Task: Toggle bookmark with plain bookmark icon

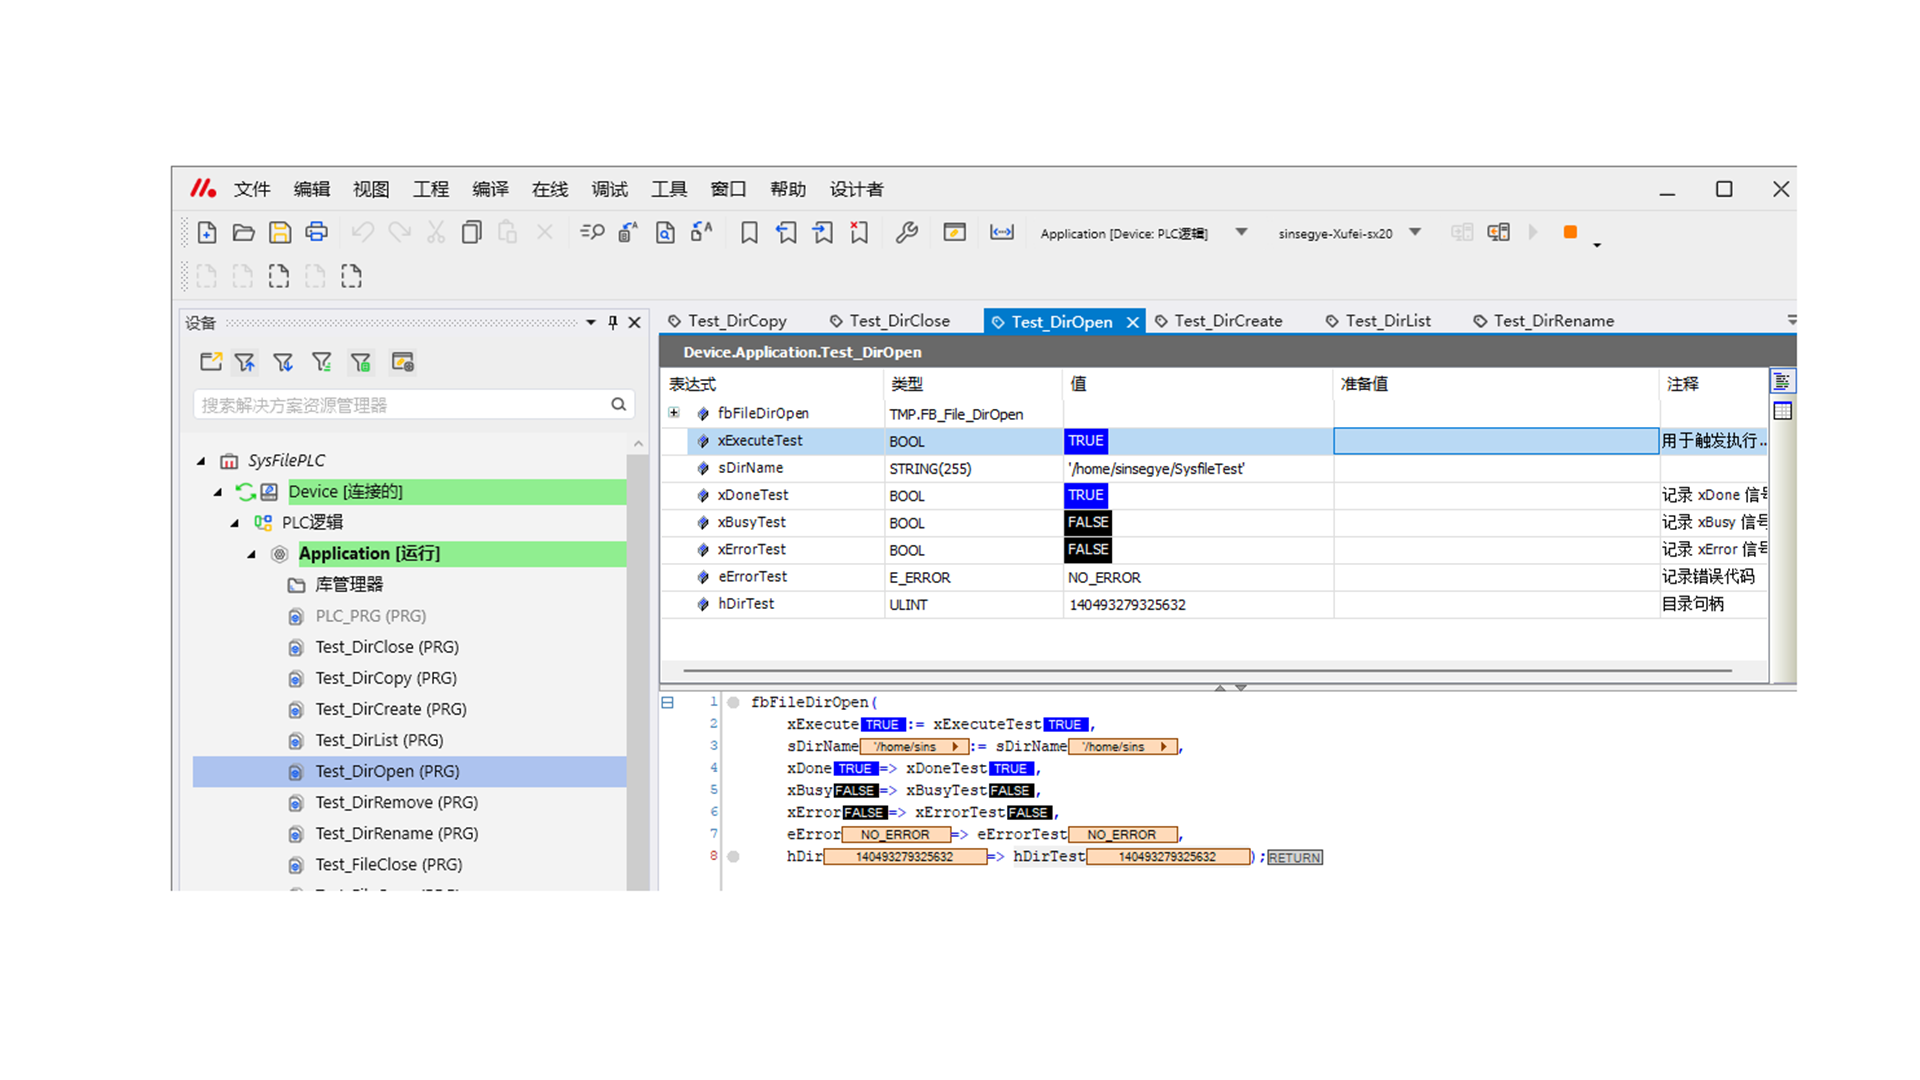Action: click(x=749, y=233)
